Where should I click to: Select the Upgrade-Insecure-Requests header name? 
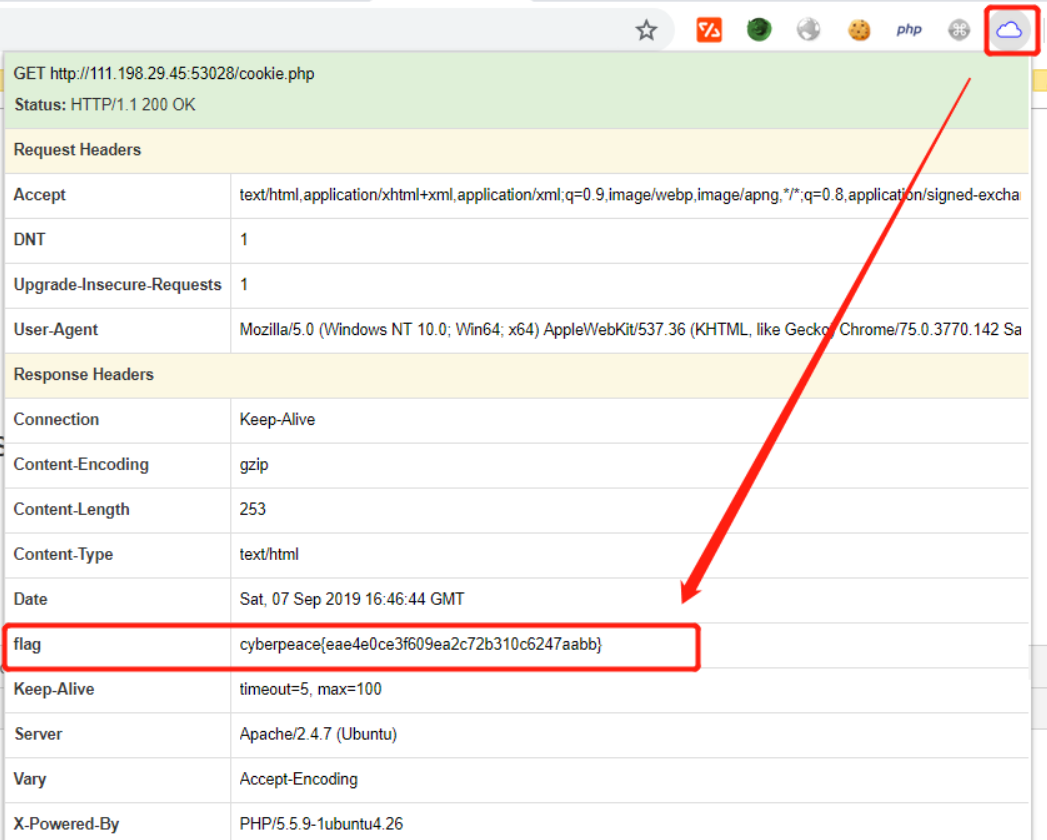click(118, 284)
